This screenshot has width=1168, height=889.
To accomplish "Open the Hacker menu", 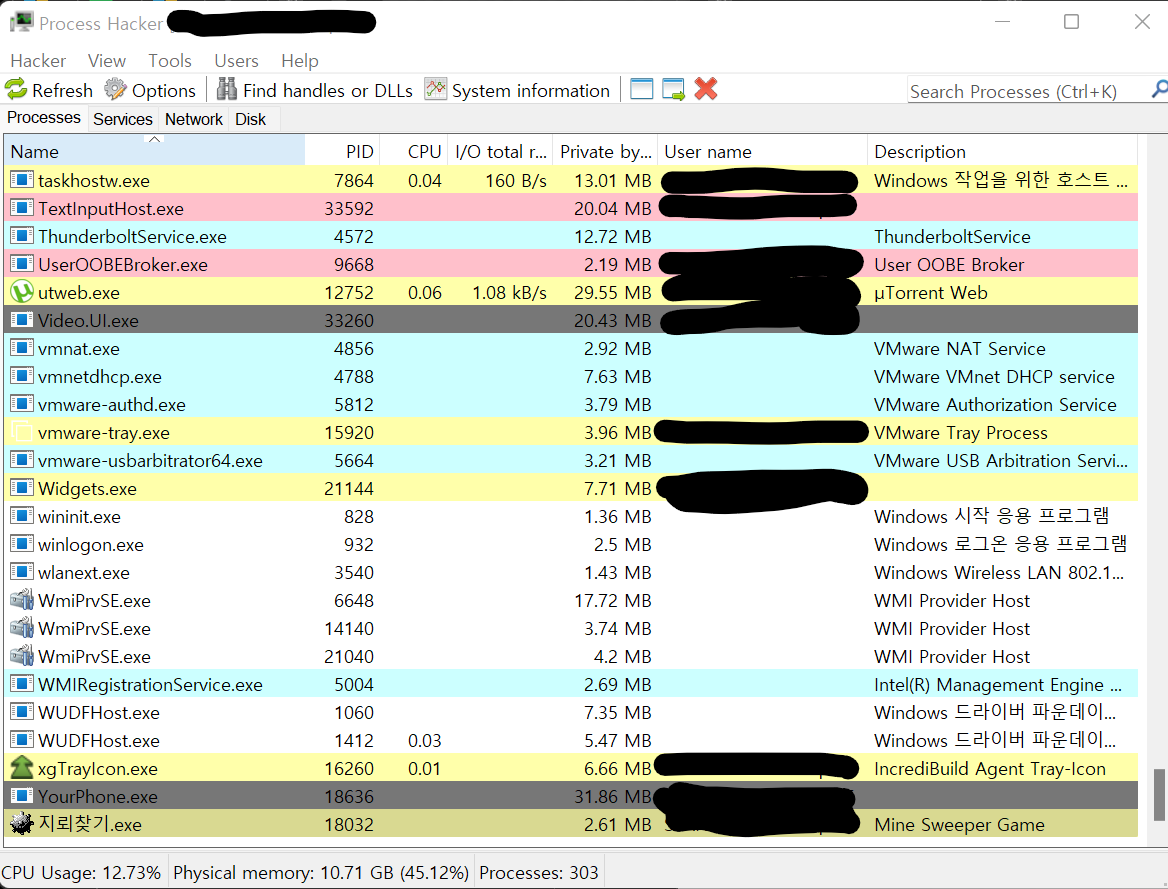I will [x=38, y=60].
